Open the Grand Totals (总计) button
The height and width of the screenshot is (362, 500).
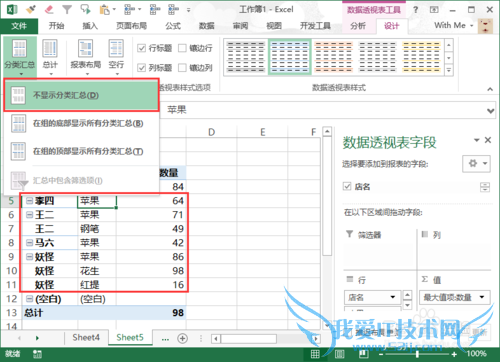(50, 57)
